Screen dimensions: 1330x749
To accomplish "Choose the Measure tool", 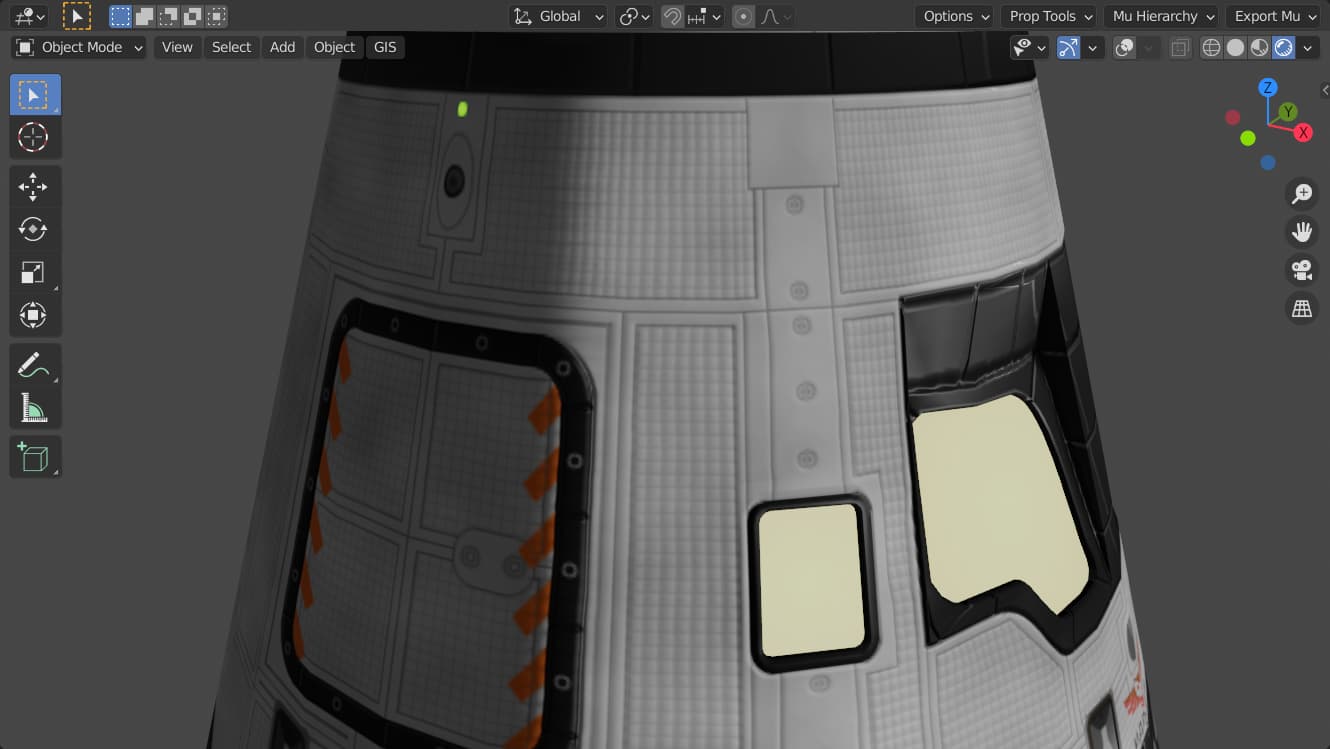I will [x=35, y=407].
